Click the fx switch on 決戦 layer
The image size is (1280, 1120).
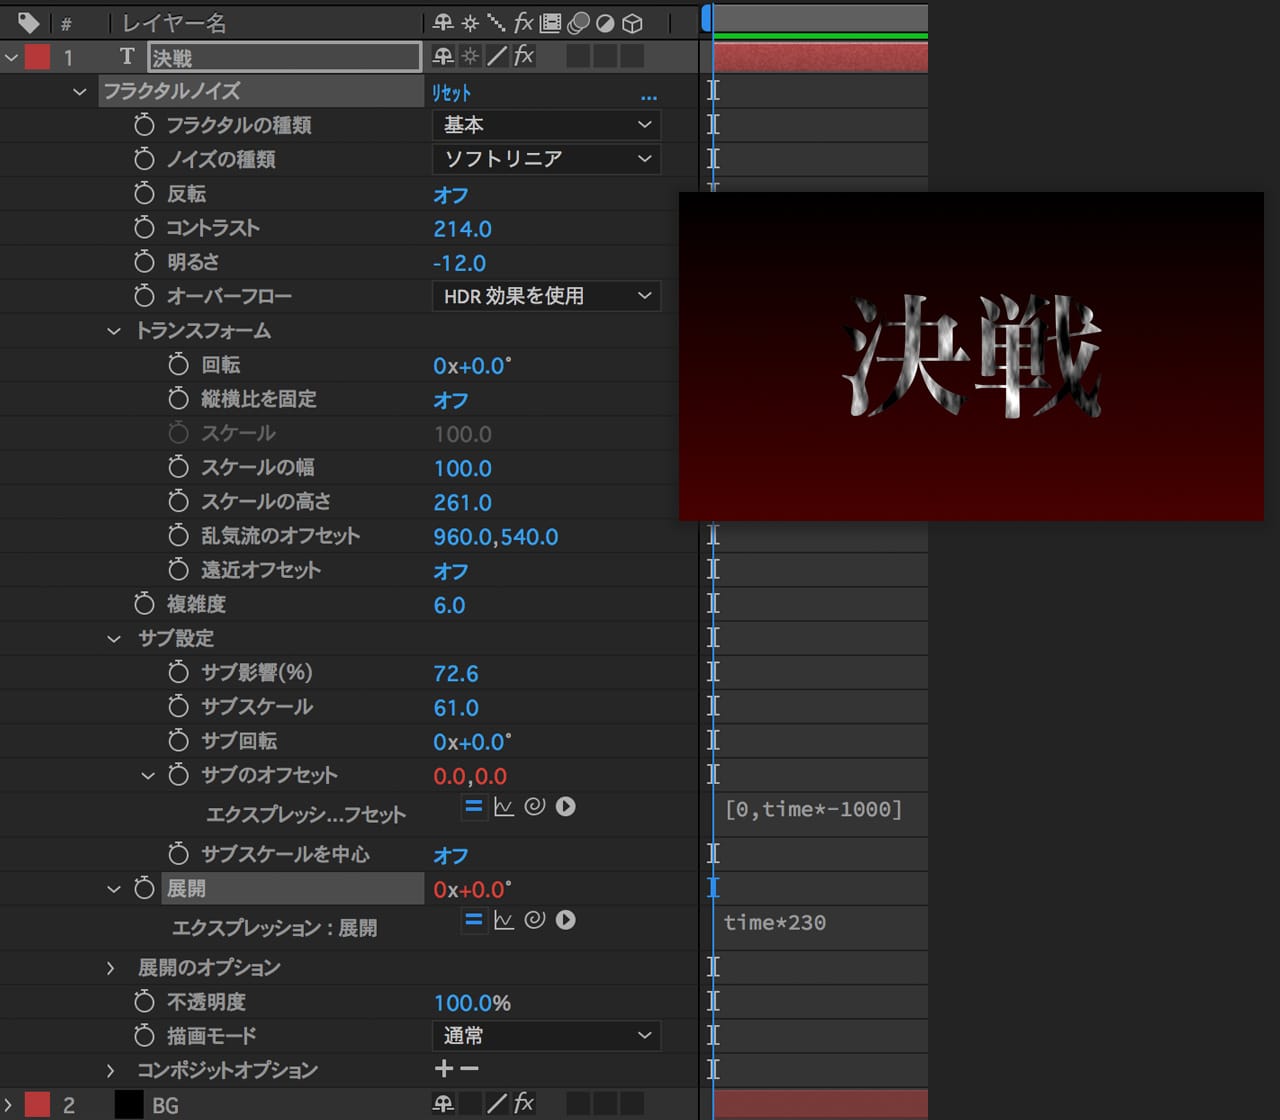click(523, 56)
